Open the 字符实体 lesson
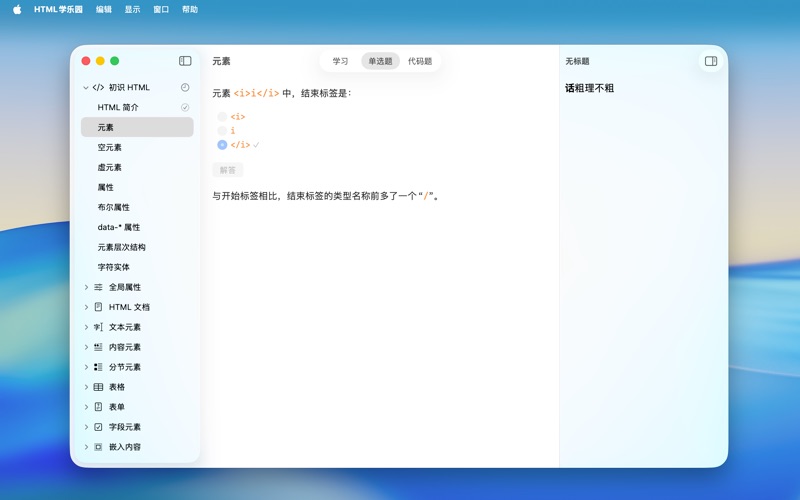This screenshot has height=500, width=800. coord(114,267)
